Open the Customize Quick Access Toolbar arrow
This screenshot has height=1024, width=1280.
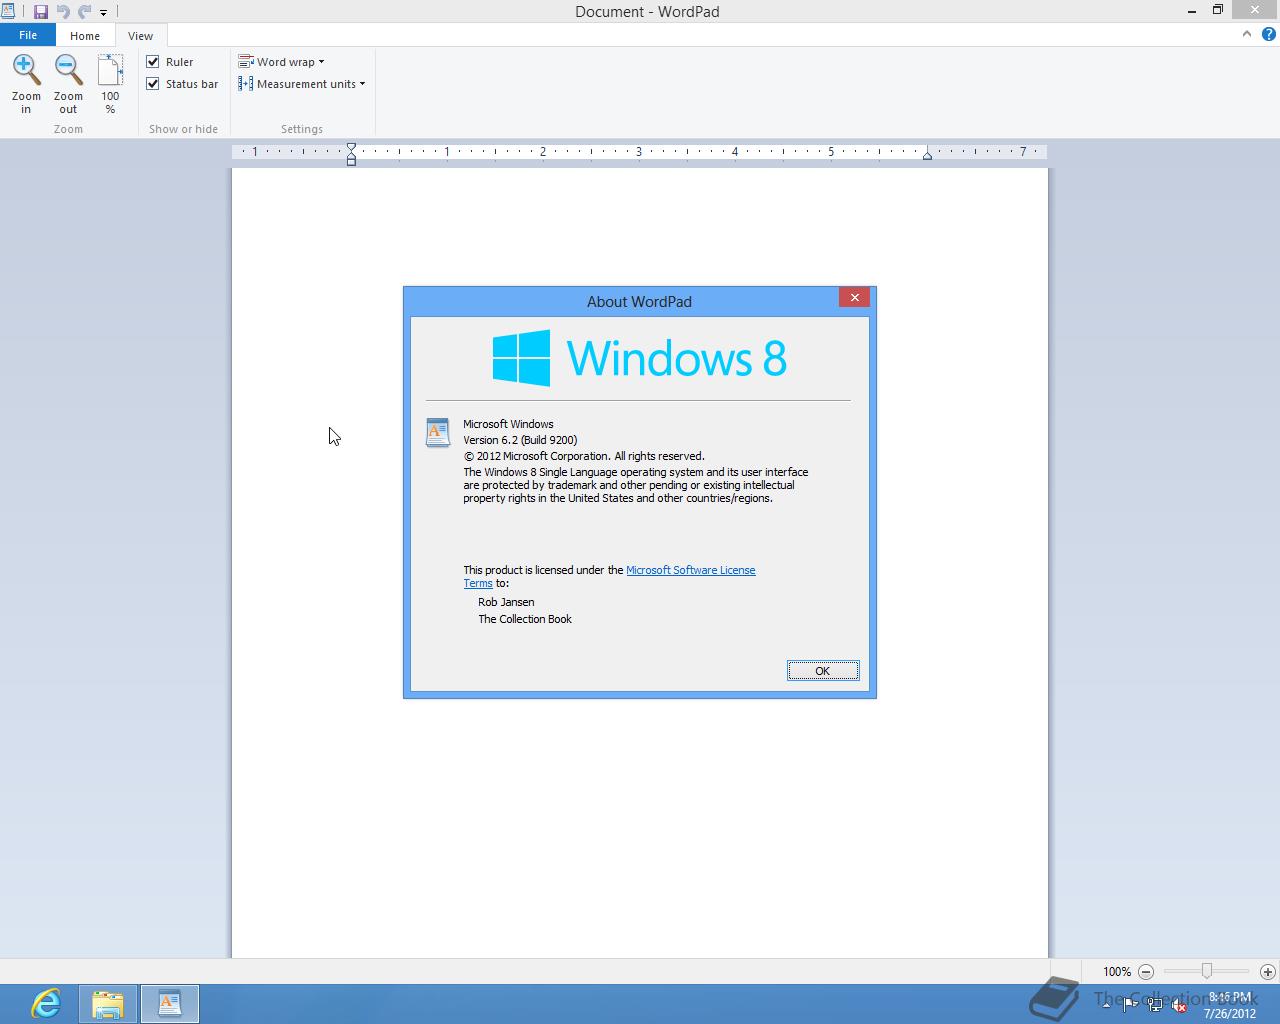click(x=103, y=13)
